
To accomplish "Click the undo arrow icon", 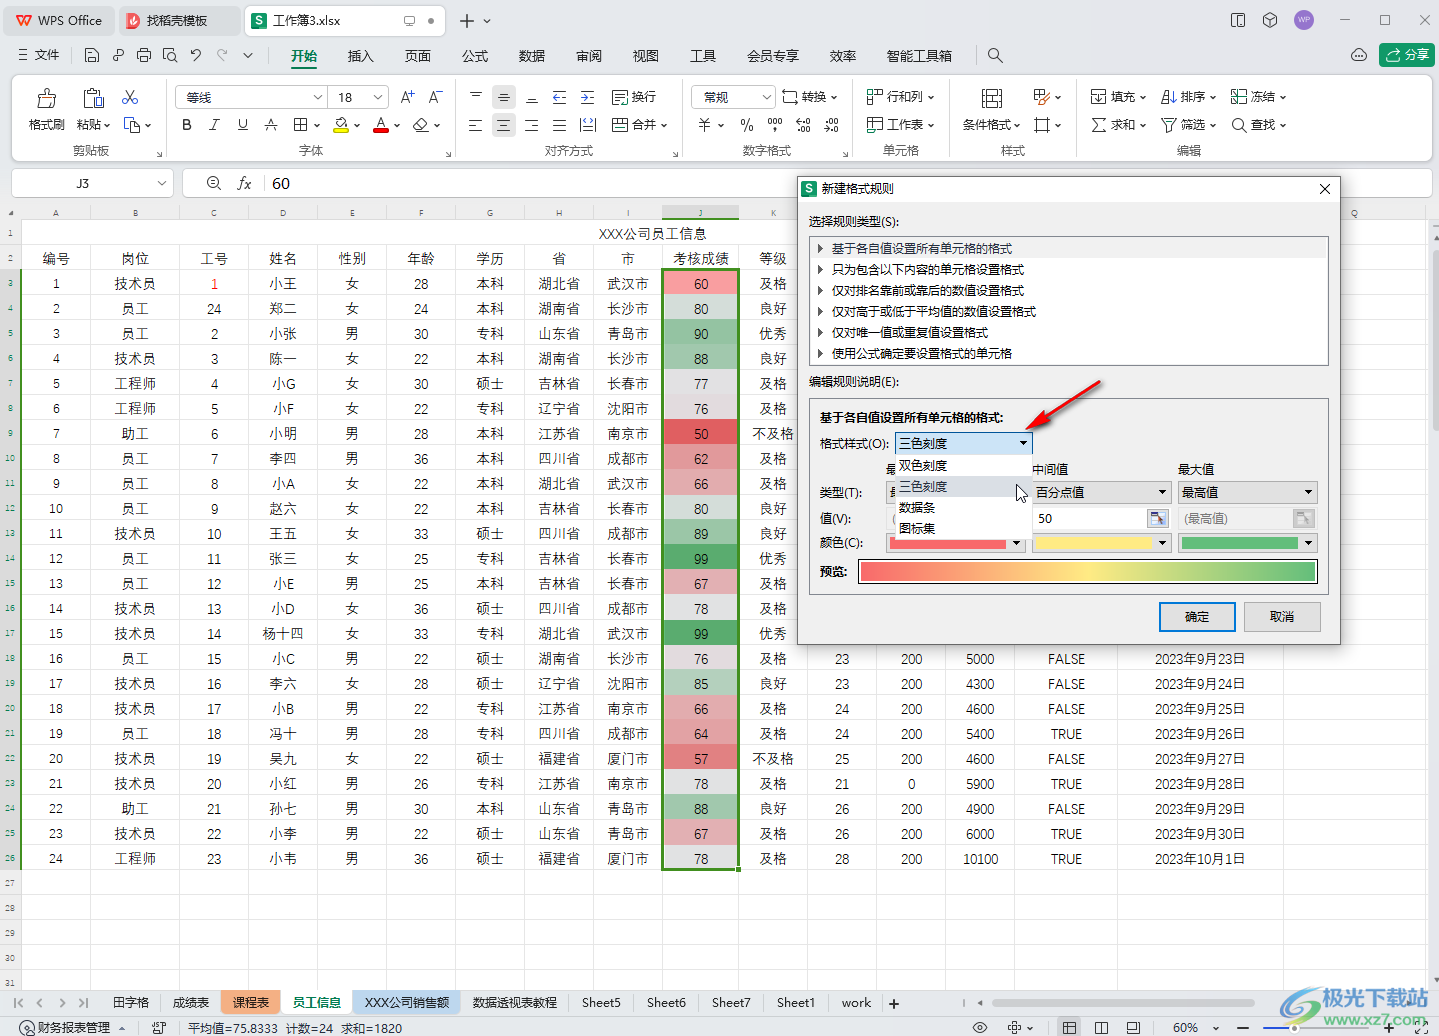I will click(196, 55).
